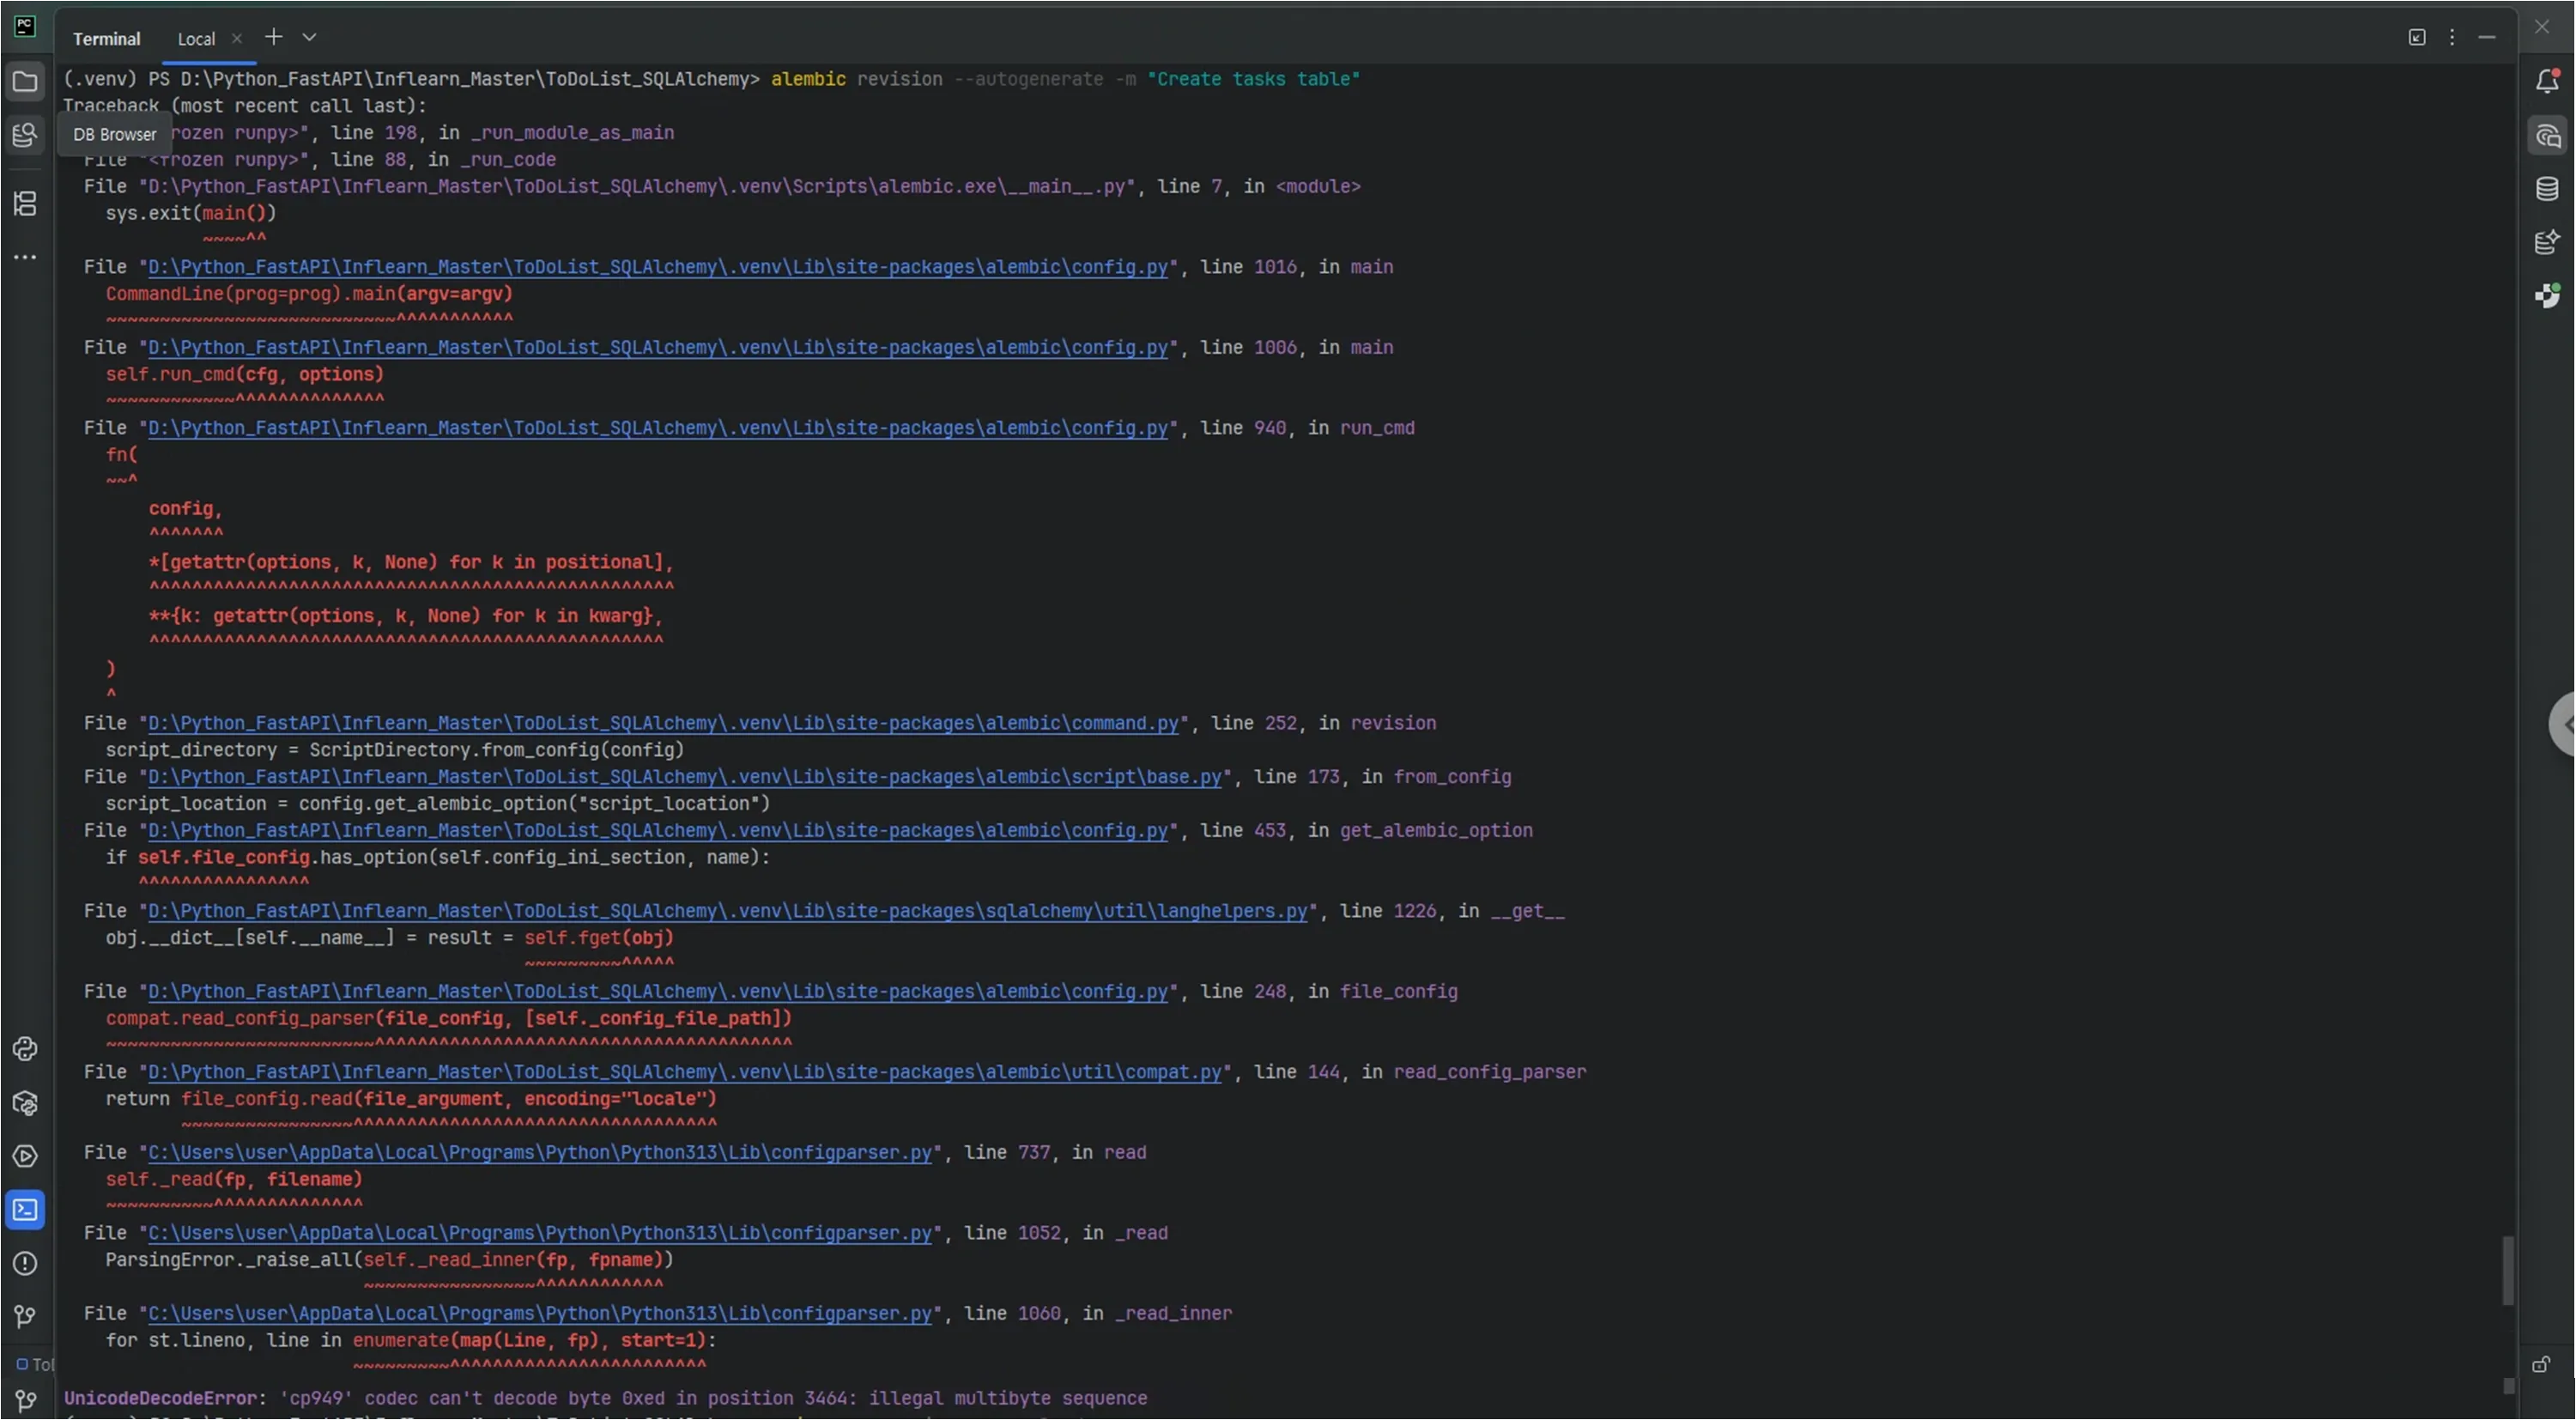Click the lowest right-sidebar icon with green dot

pos(2547,295)
